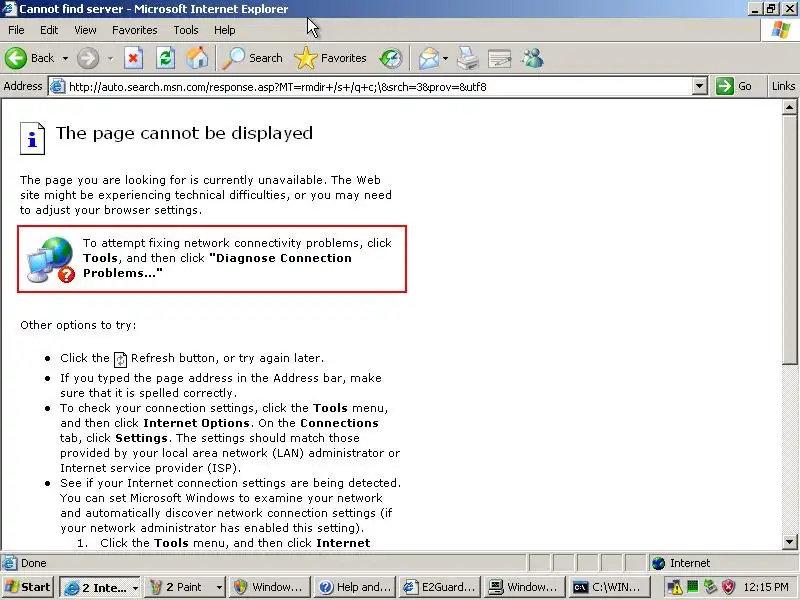Open the Forward history dropdown arrow

(111, 59)
